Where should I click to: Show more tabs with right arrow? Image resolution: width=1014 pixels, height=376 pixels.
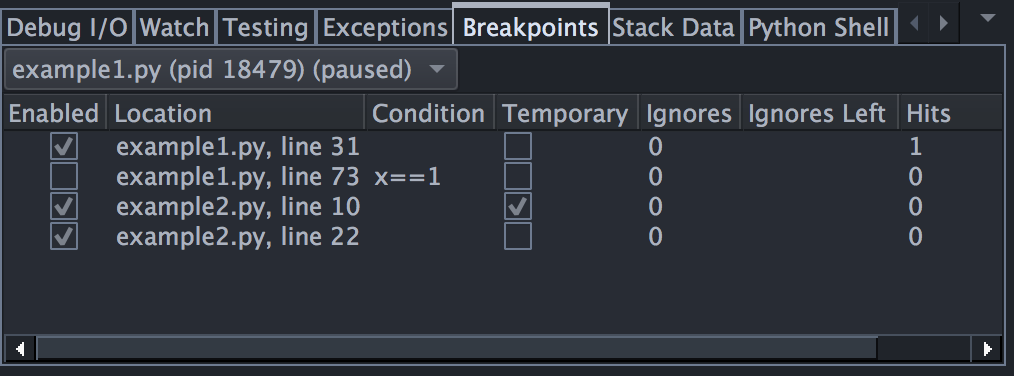coord(944,24)
